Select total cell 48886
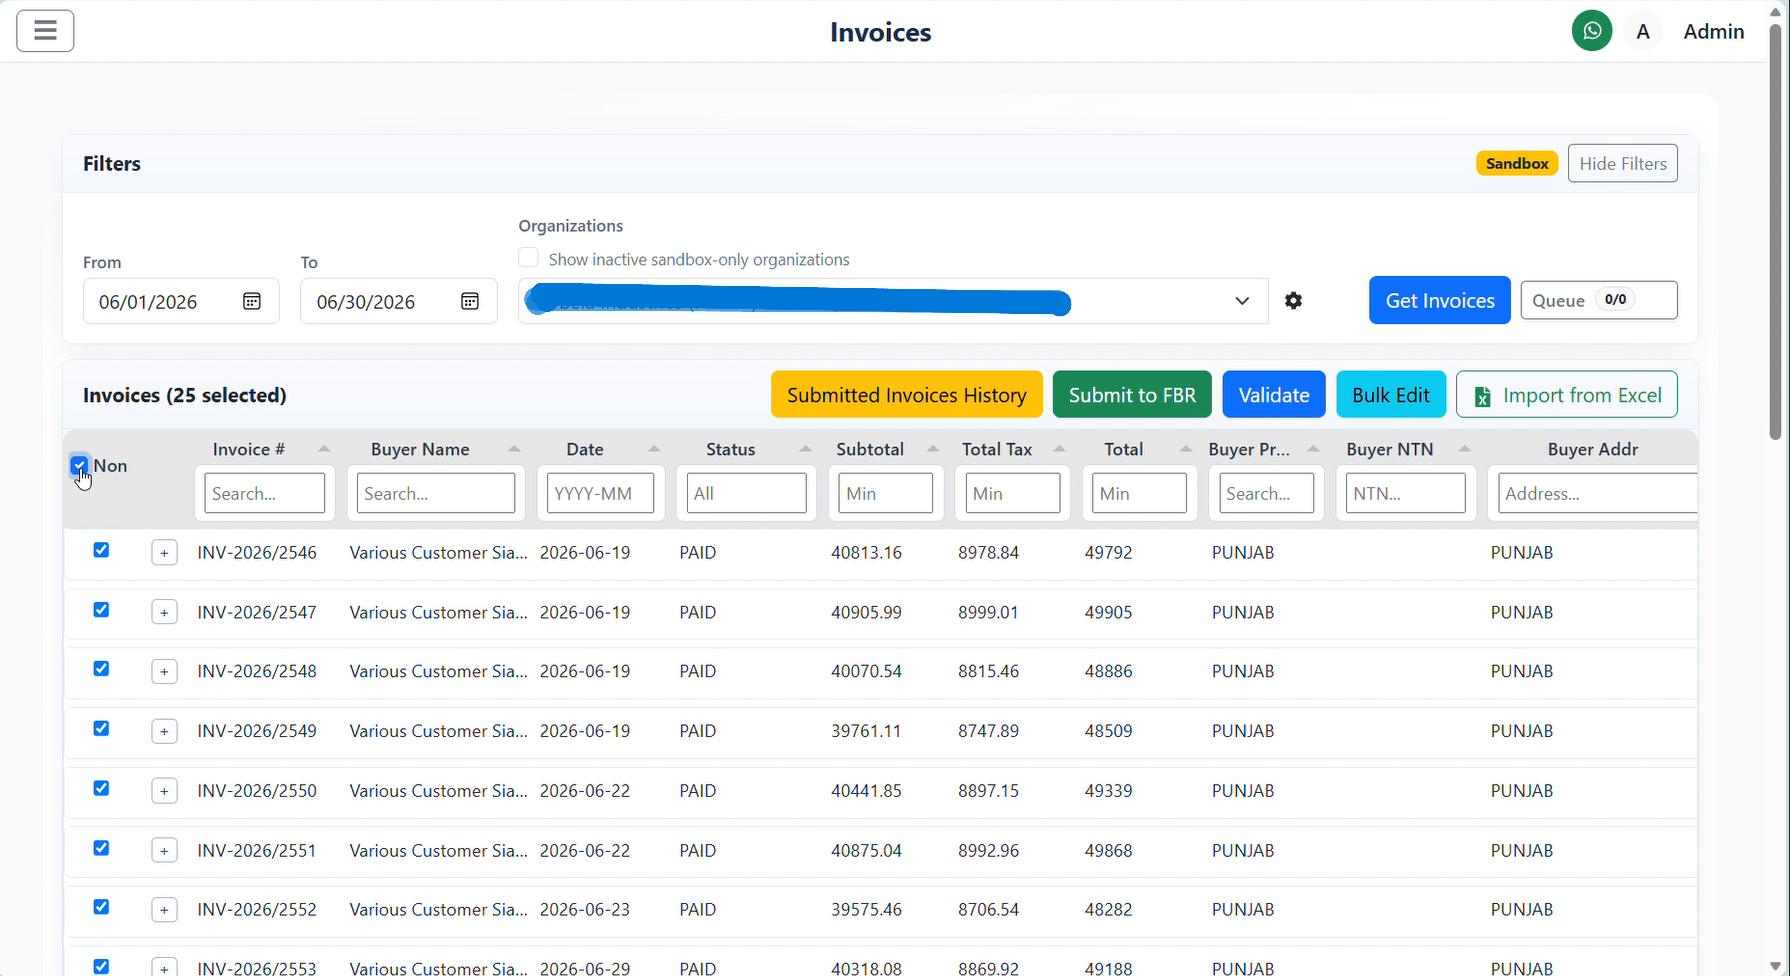The image size is (1790, 976). click(x=1108, y=672)
